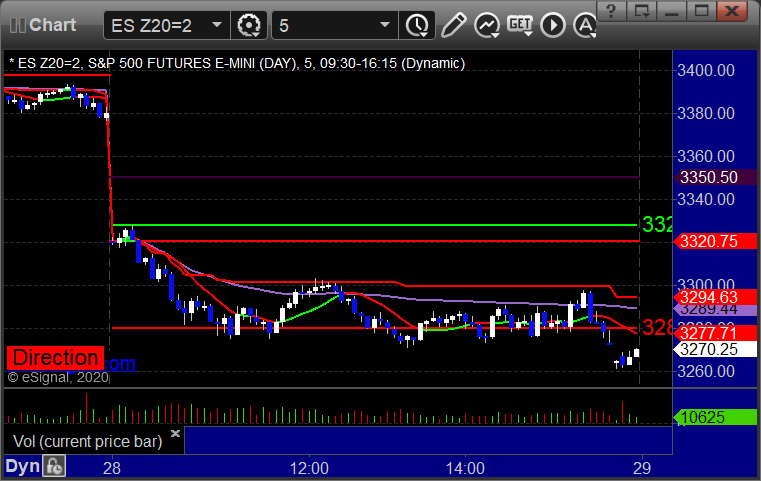Open the time template clock icon
Image resolution: width=761 pixels, height=481 pixels.
pos(417,25)
